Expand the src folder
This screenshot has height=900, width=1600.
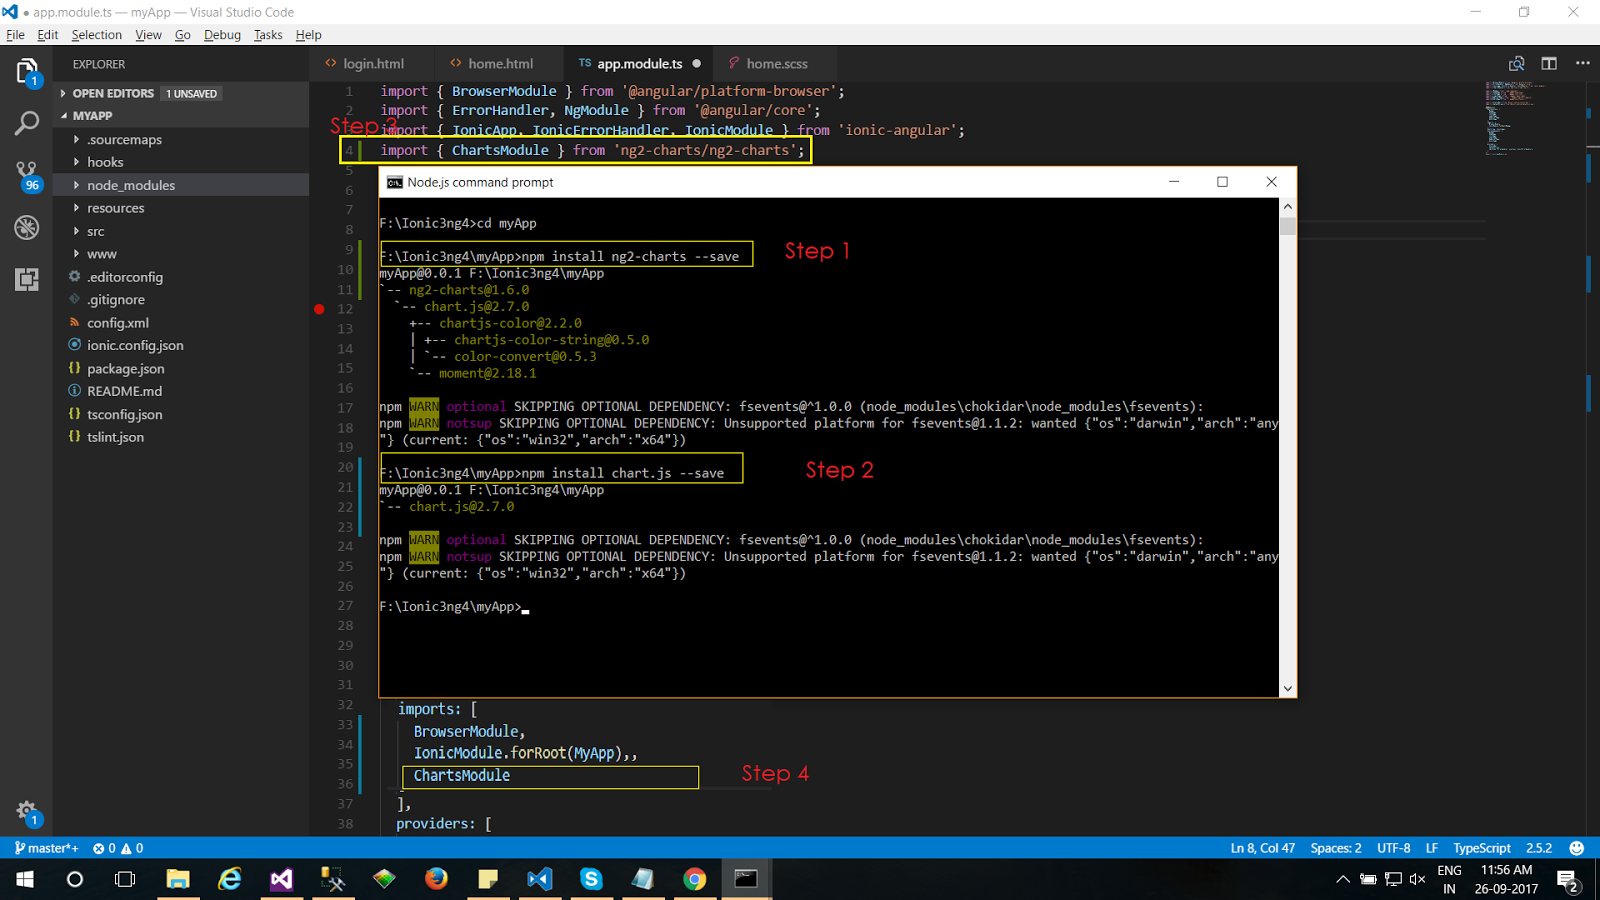pyautogui.click(x=95, y=230)
